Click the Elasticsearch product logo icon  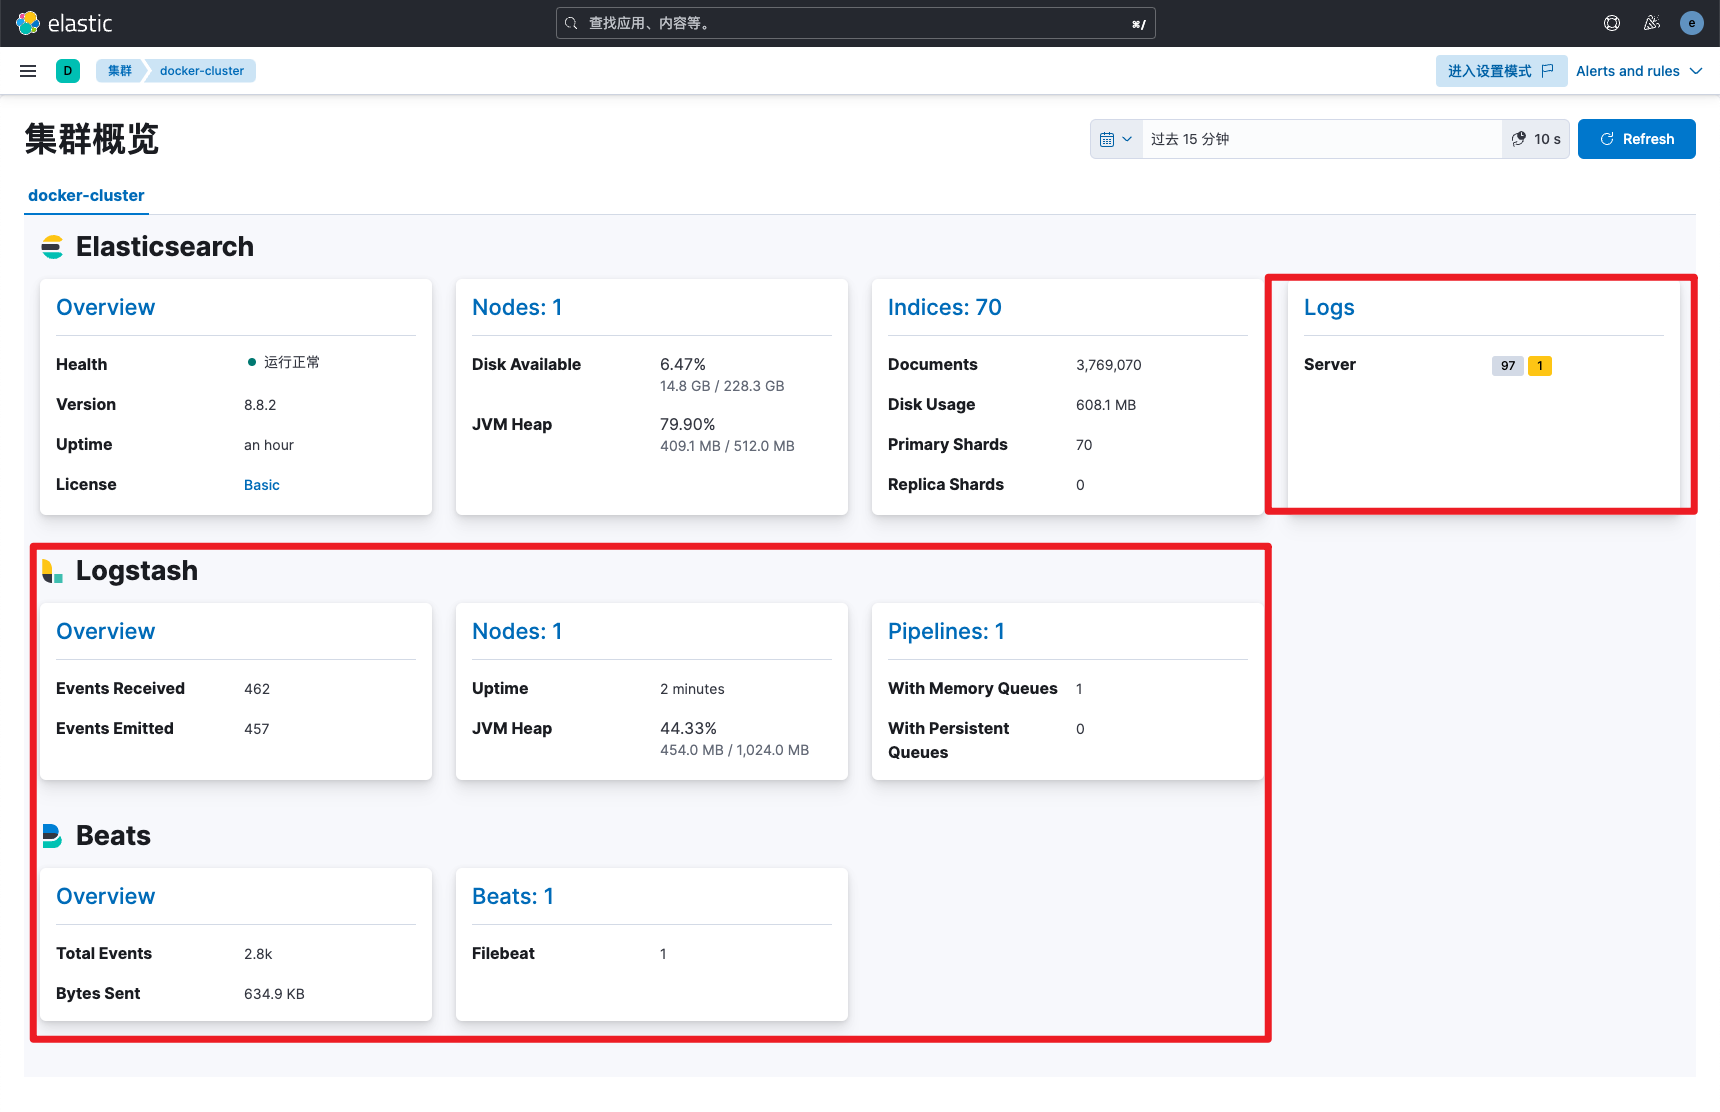(x=52, y=247)
